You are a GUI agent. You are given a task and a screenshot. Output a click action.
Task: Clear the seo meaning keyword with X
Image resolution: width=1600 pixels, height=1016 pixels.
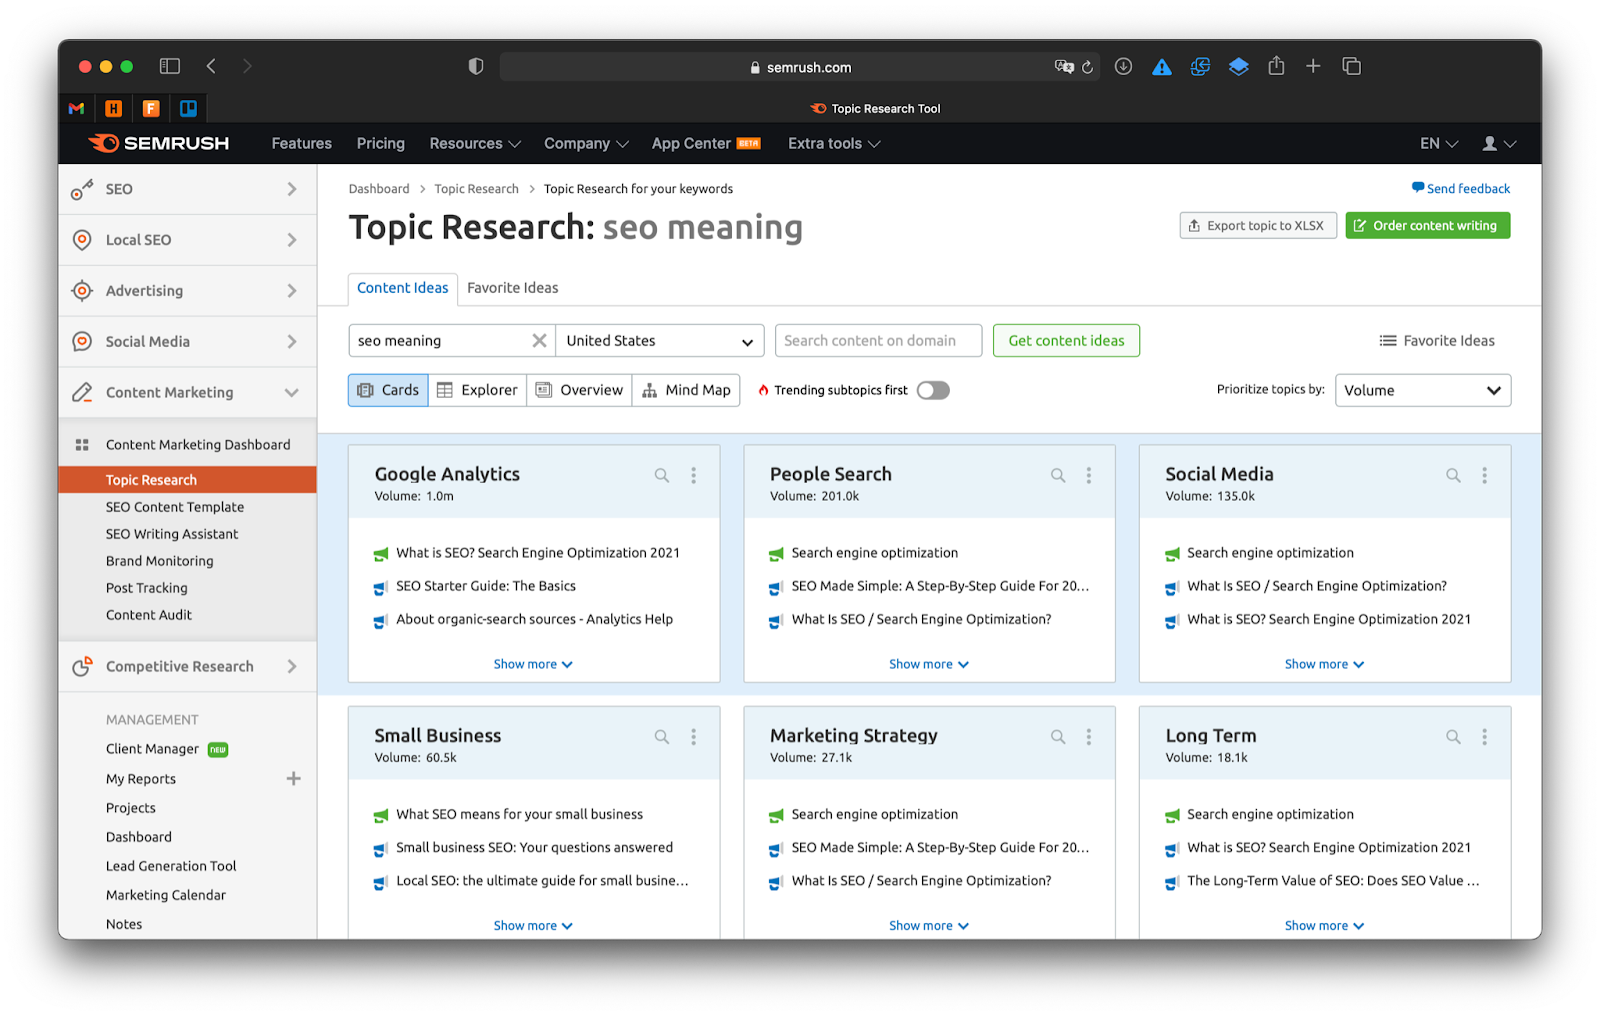(539, 340)
